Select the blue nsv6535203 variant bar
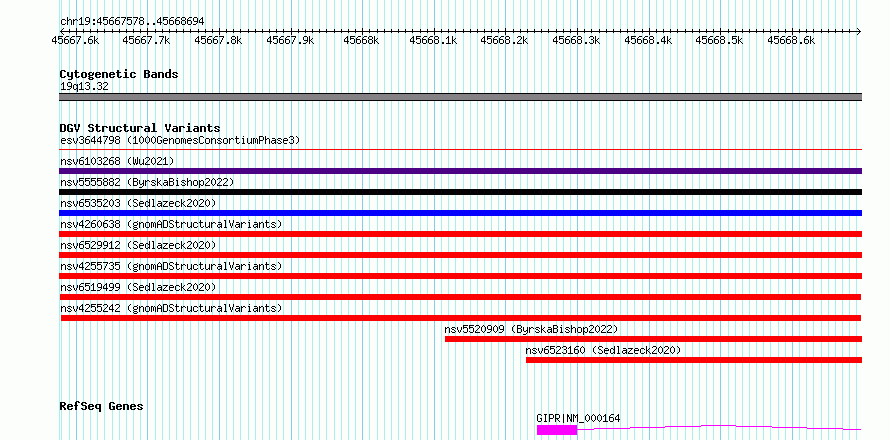The height and width of the screenshot is (440, 890). pyautogui.click(x=460, y=213)
